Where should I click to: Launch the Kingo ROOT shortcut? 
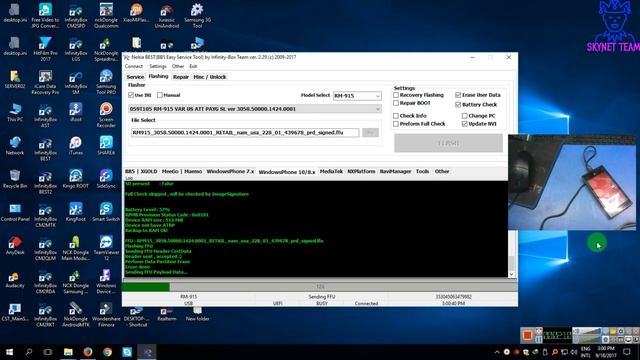click(76, 179)
